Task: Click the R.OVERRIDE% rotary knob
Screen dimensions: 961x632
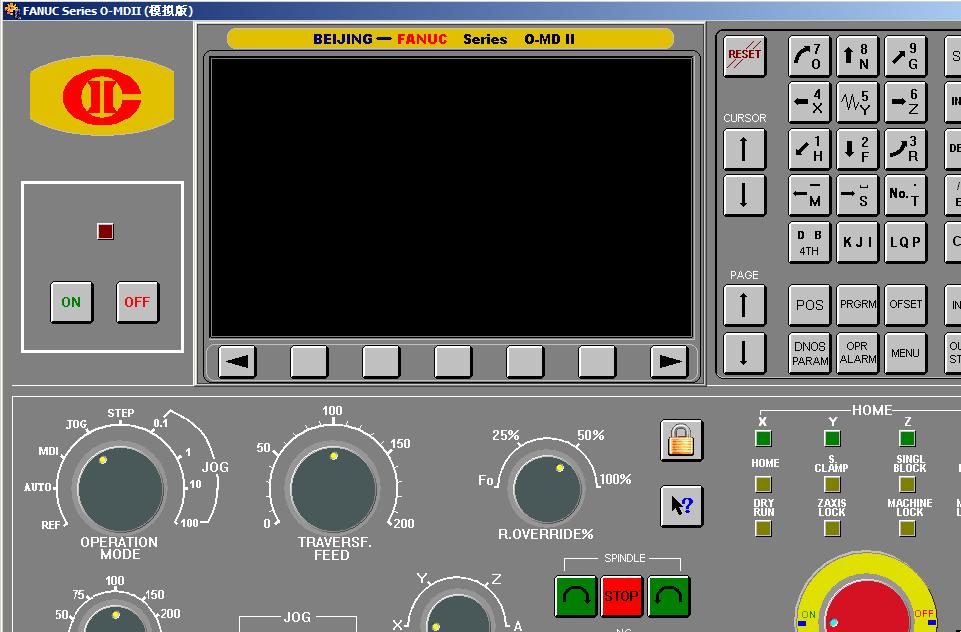Action: pos(547,489)
